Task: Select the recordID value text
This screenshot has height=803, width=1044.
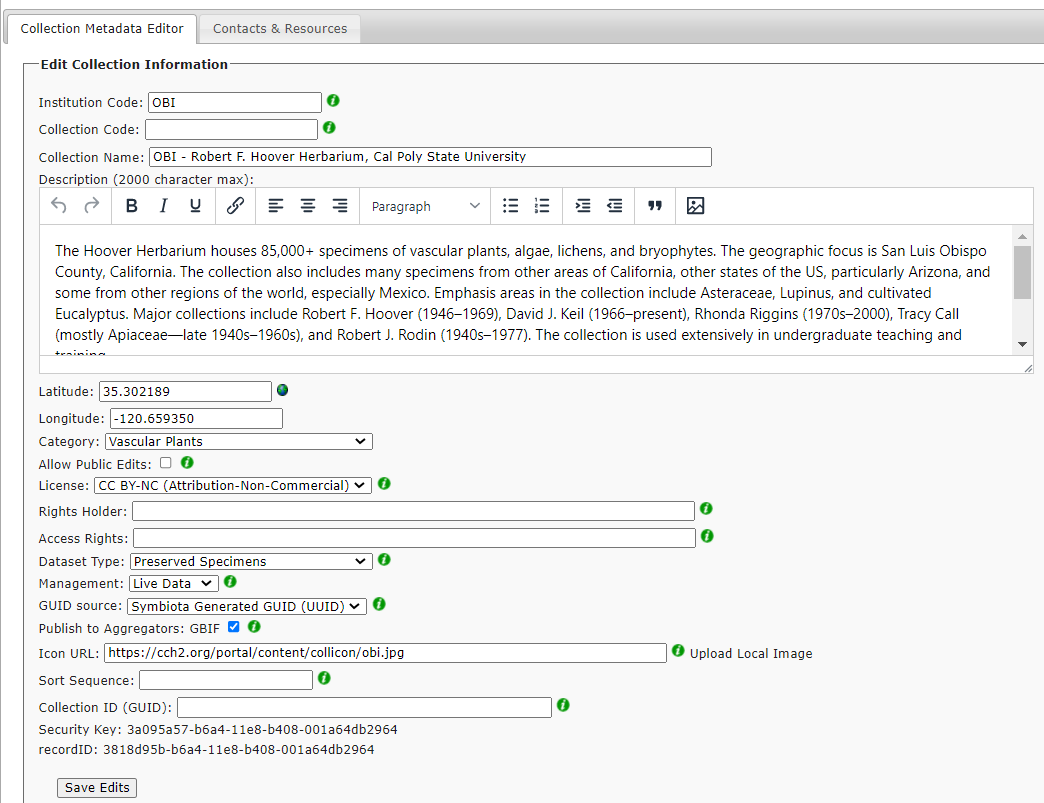Action: click(x=238, y=750)
